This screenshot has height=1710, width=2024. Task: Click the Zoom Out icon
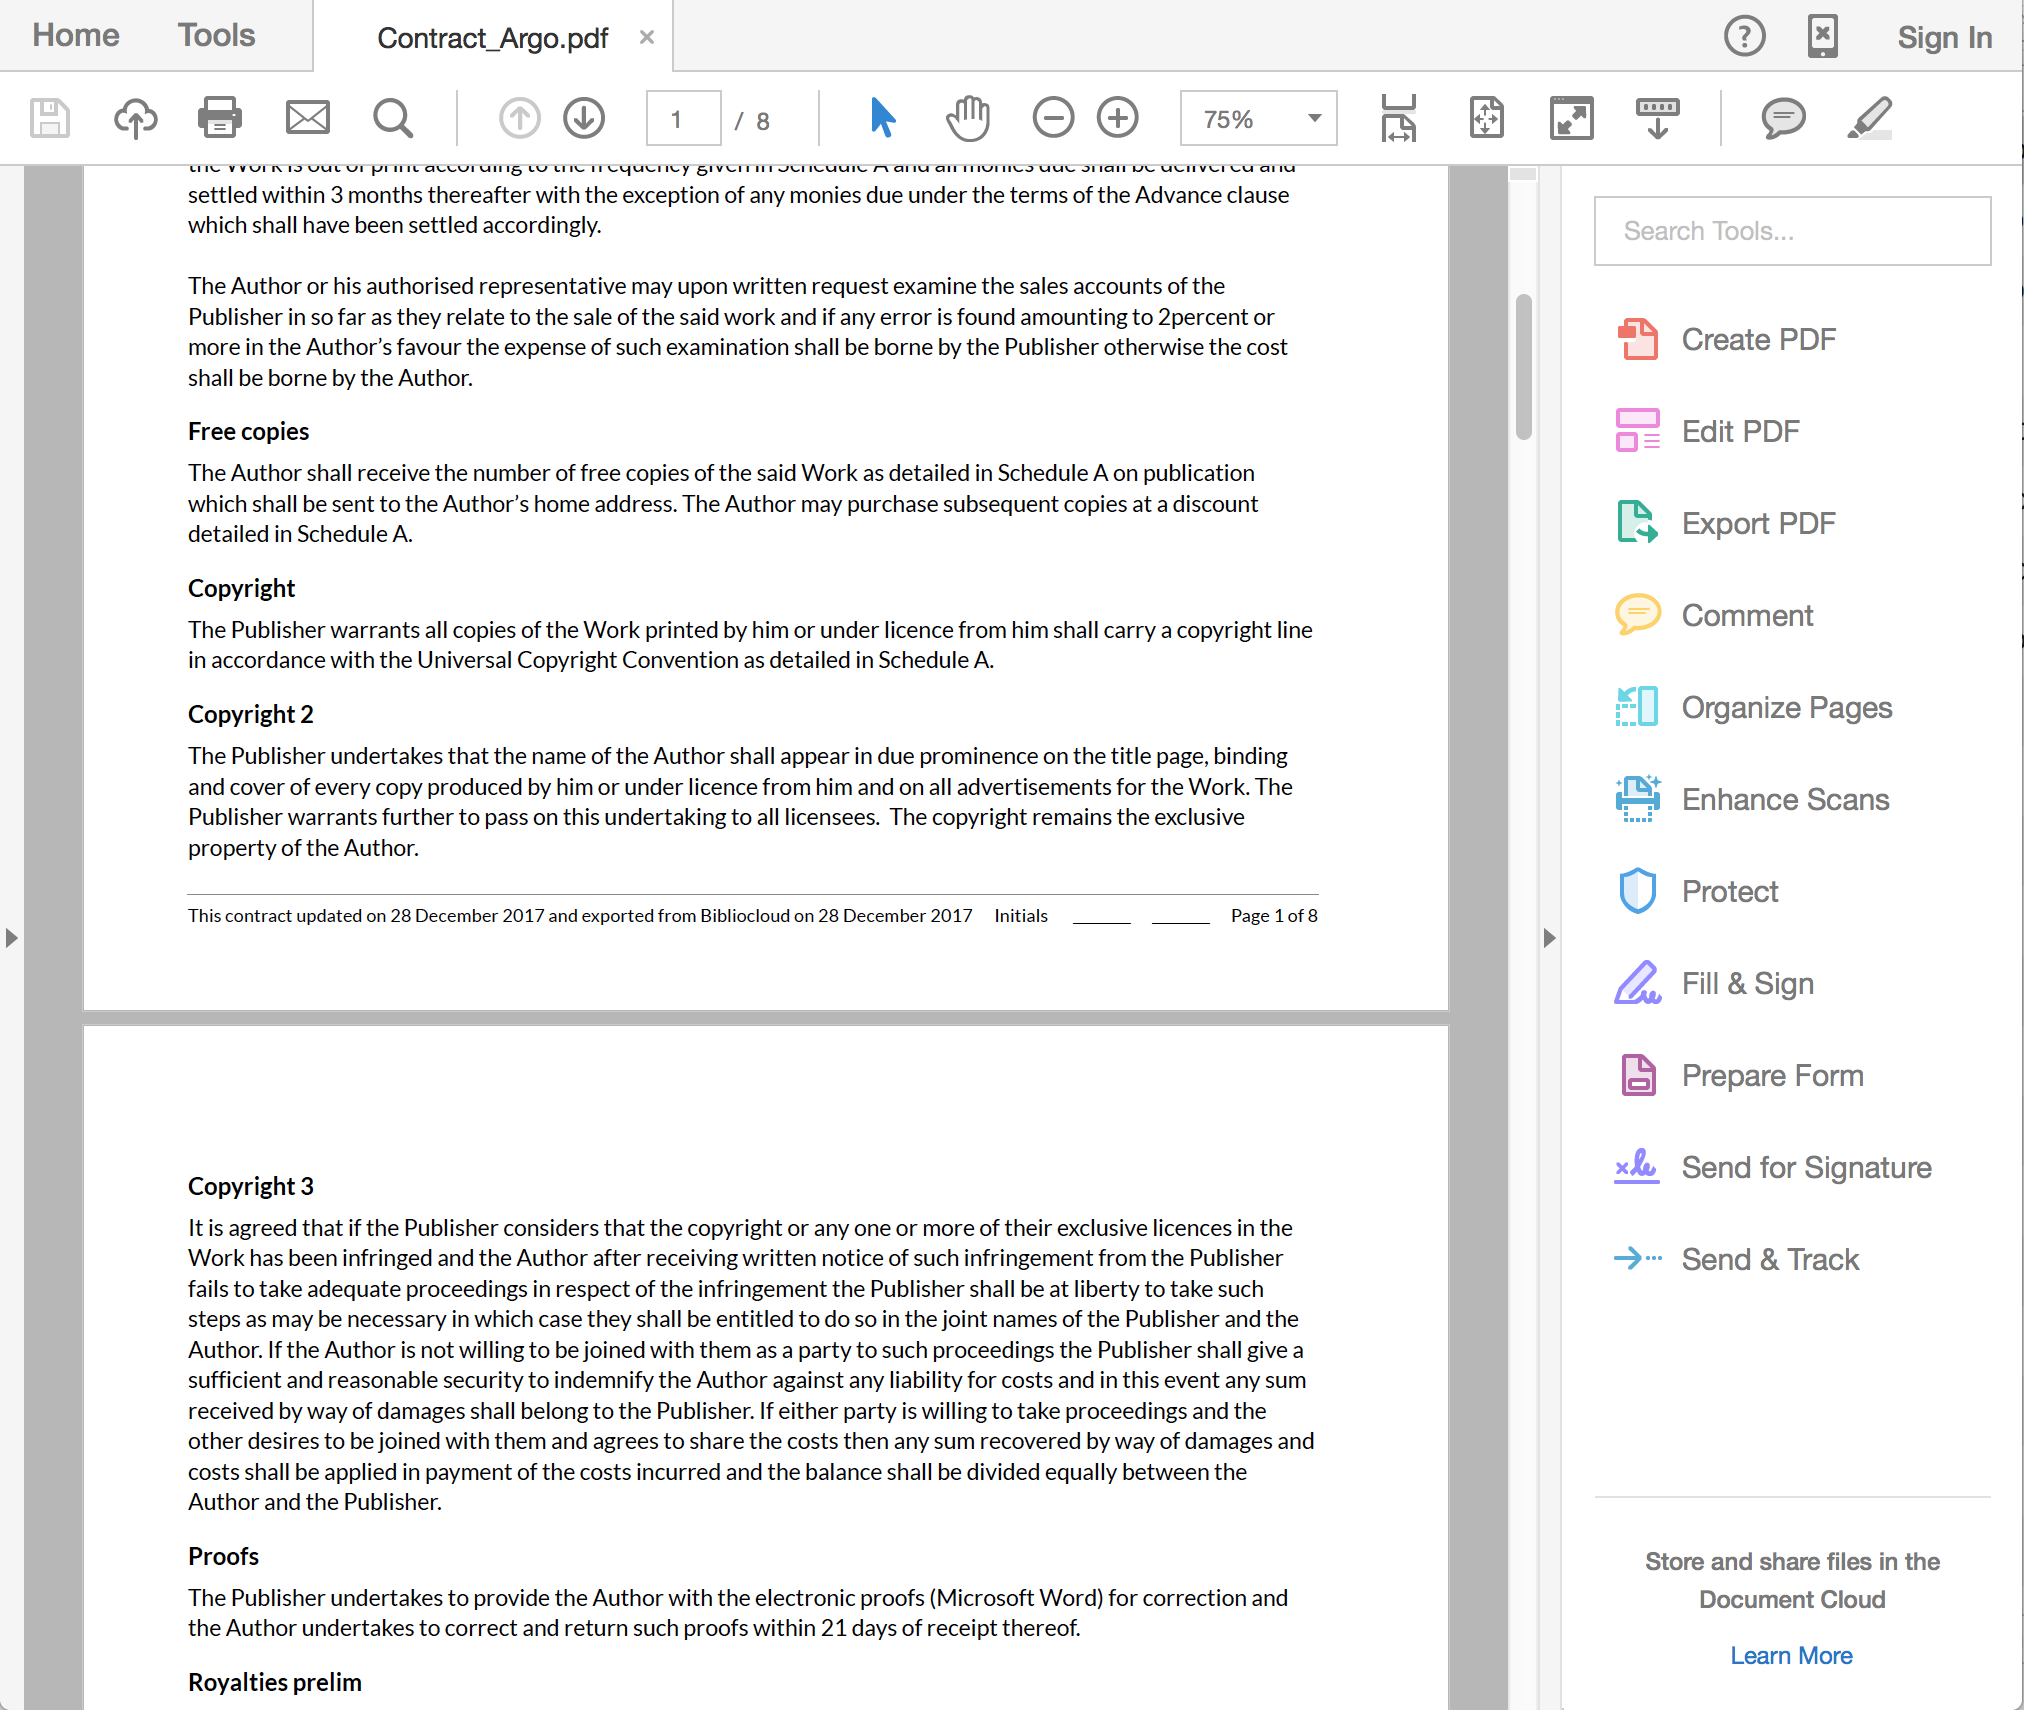click(1055, 117)
